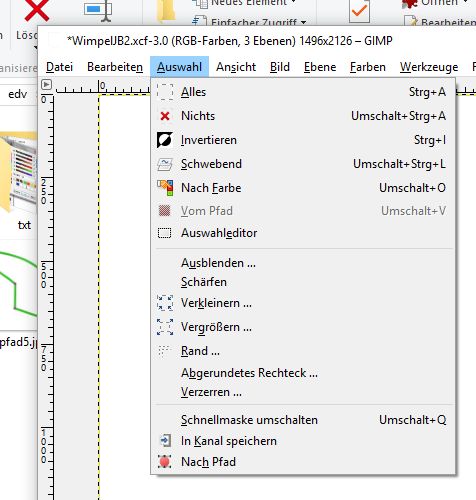Click the edv item in Explorer
476x500 pixels.
coord(18,94)
